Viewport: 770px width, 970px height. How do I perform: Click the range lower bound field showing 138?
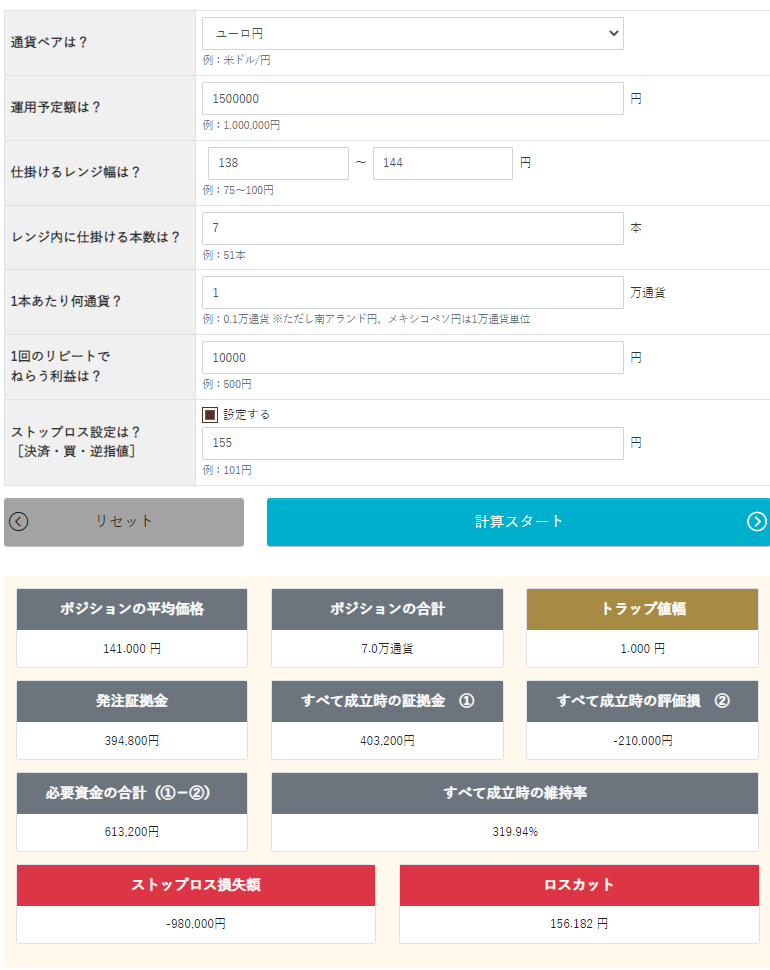pyautogui.click(x=278, y=163)
